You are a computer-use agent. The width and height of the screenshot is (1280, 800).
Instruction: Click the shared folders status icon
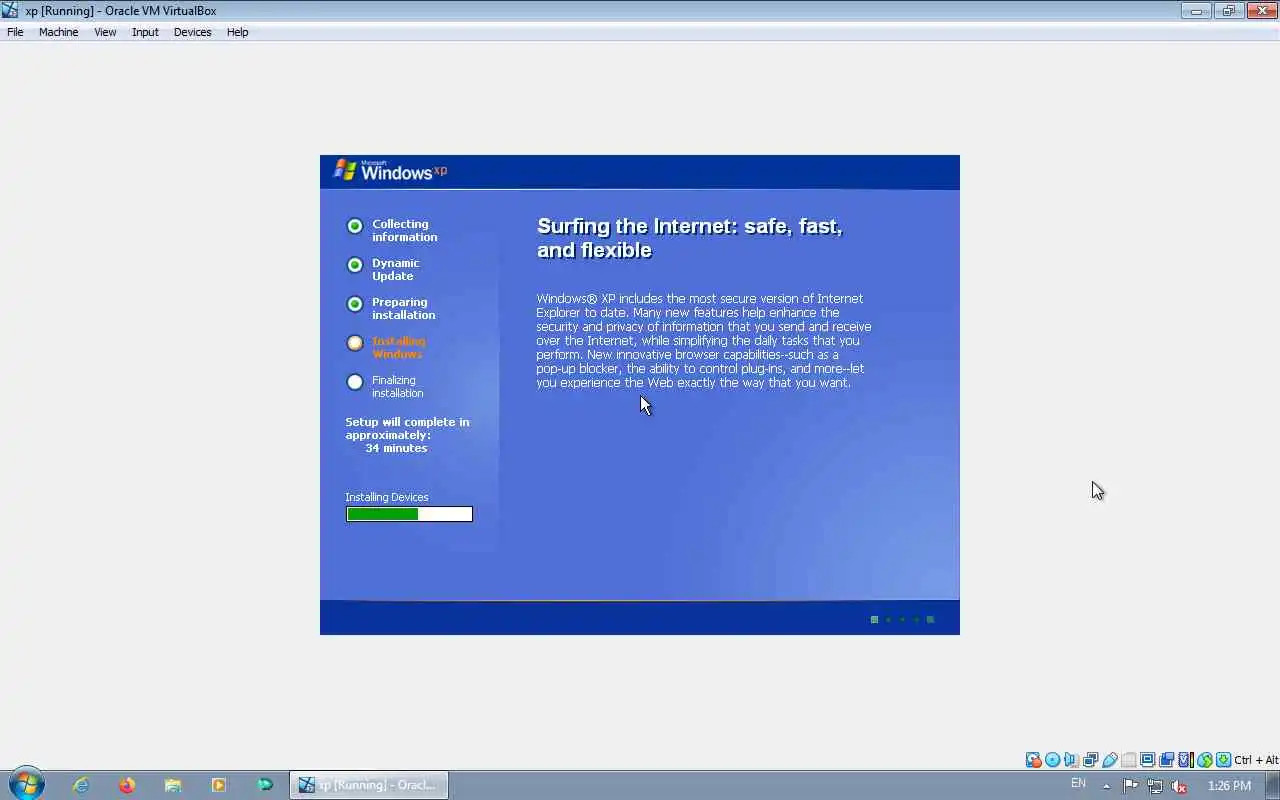click(1129, 760)
